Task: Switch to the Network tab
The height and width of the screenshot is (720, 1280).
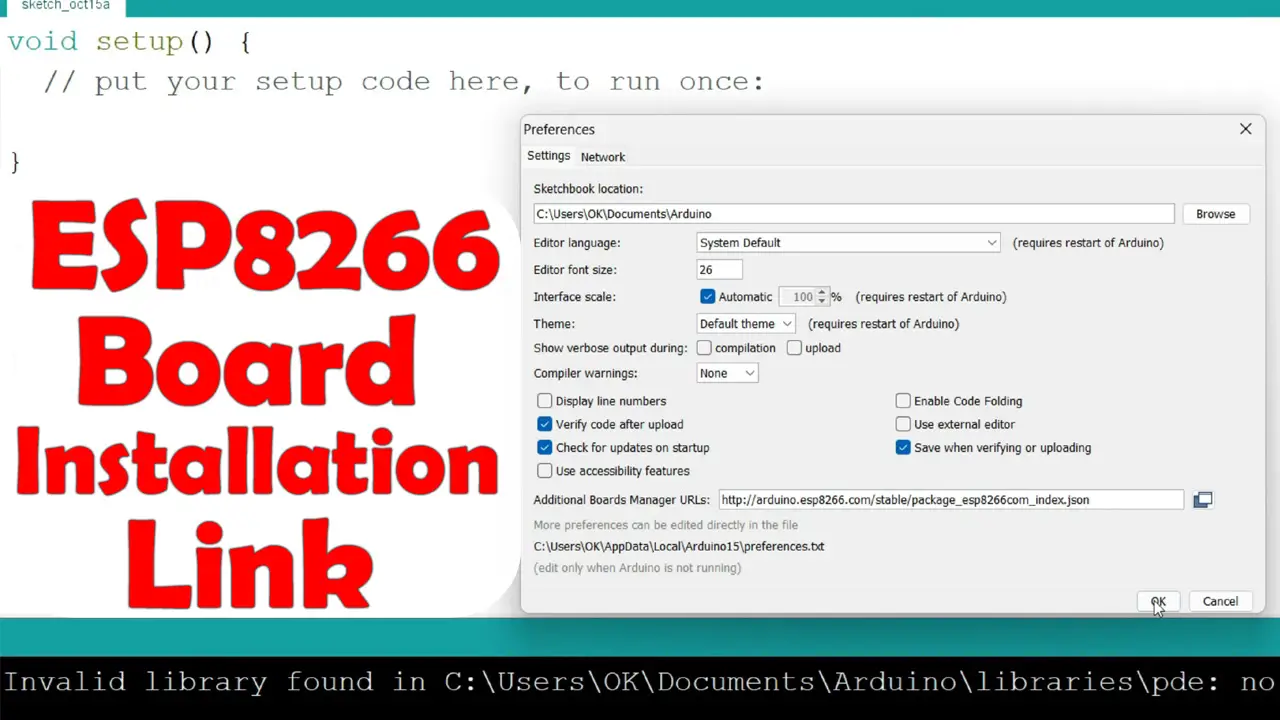Action: (603, 157)
